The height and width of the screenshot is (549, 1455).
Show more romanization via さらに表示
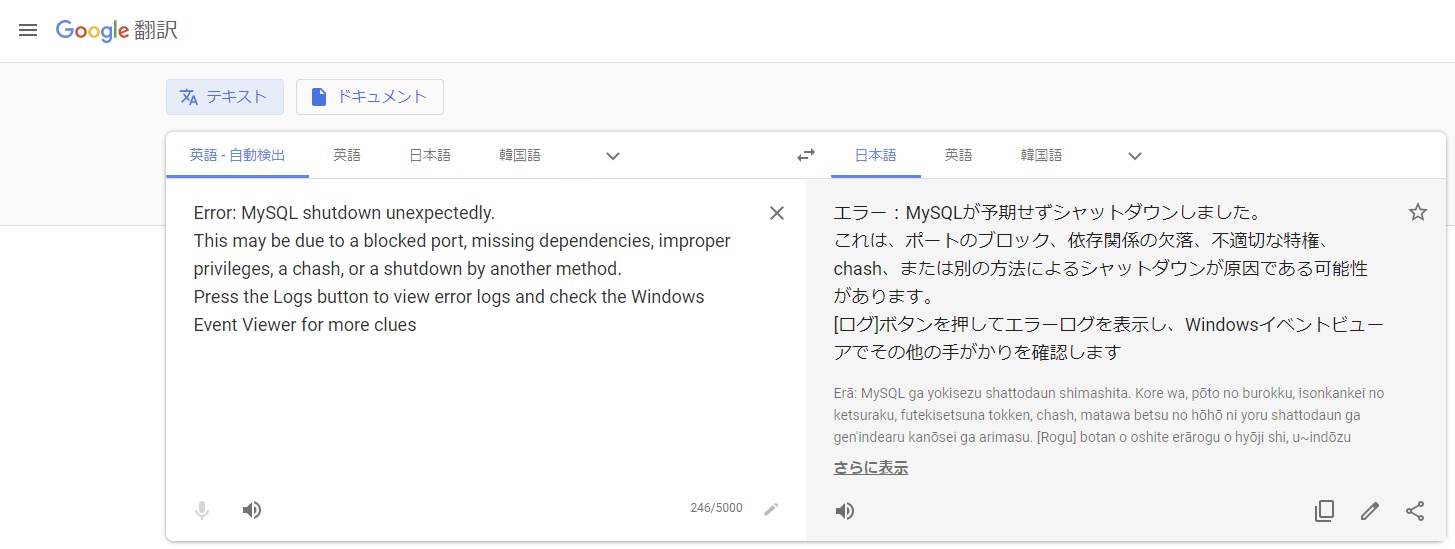coord(871,467)
